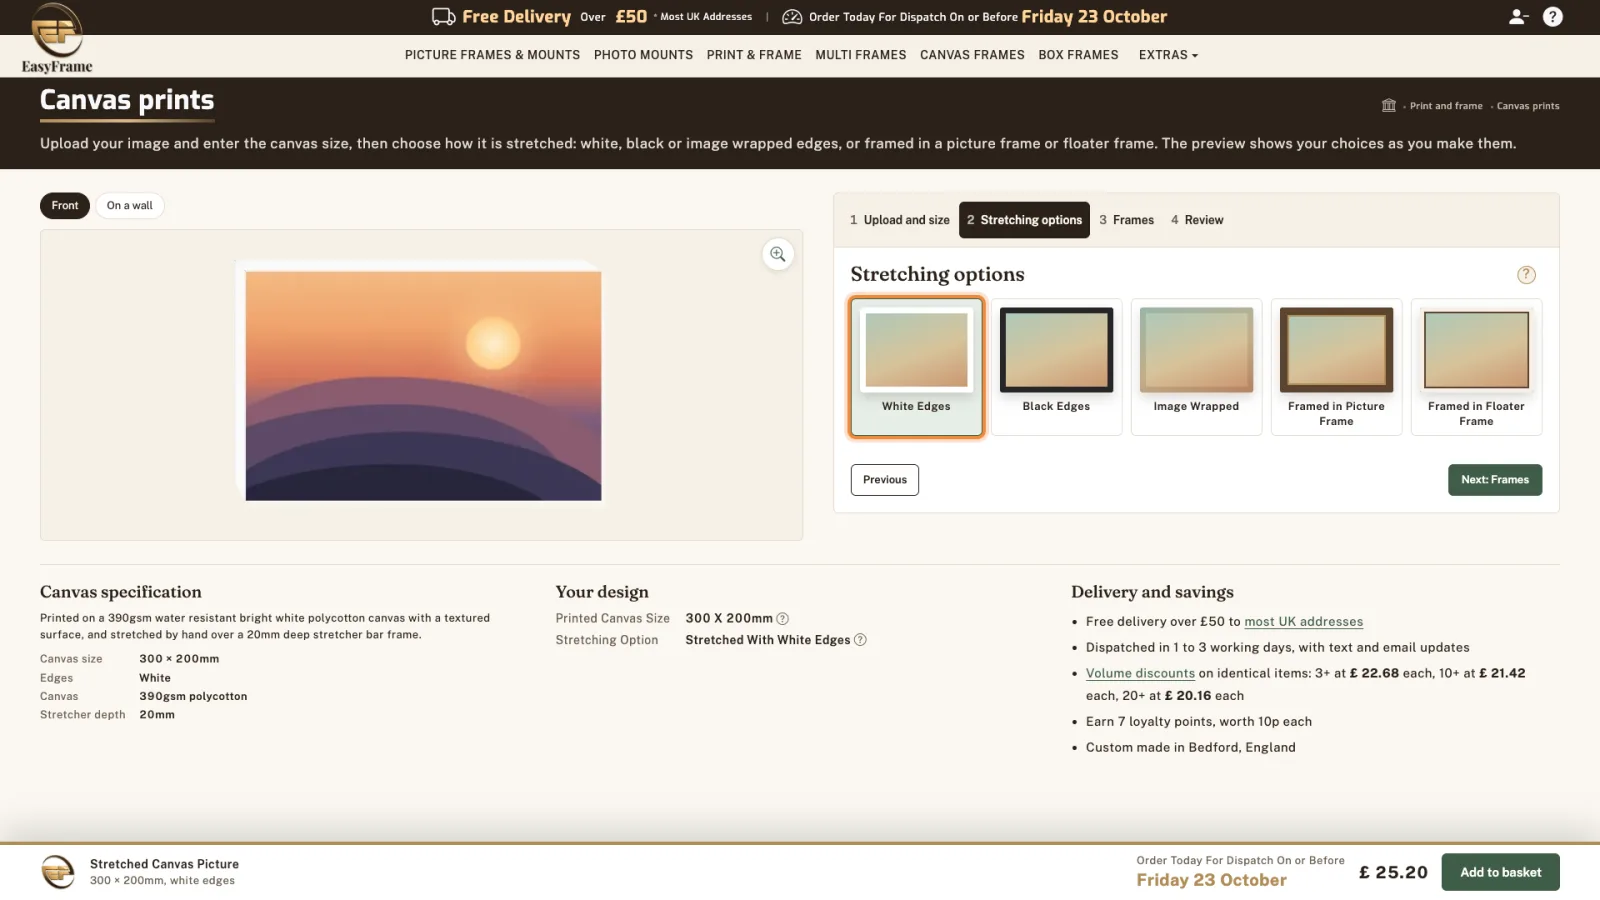Screen dimensions: 1600x900
Task: Switch preview to On a wall
Action: pos(130,206)
